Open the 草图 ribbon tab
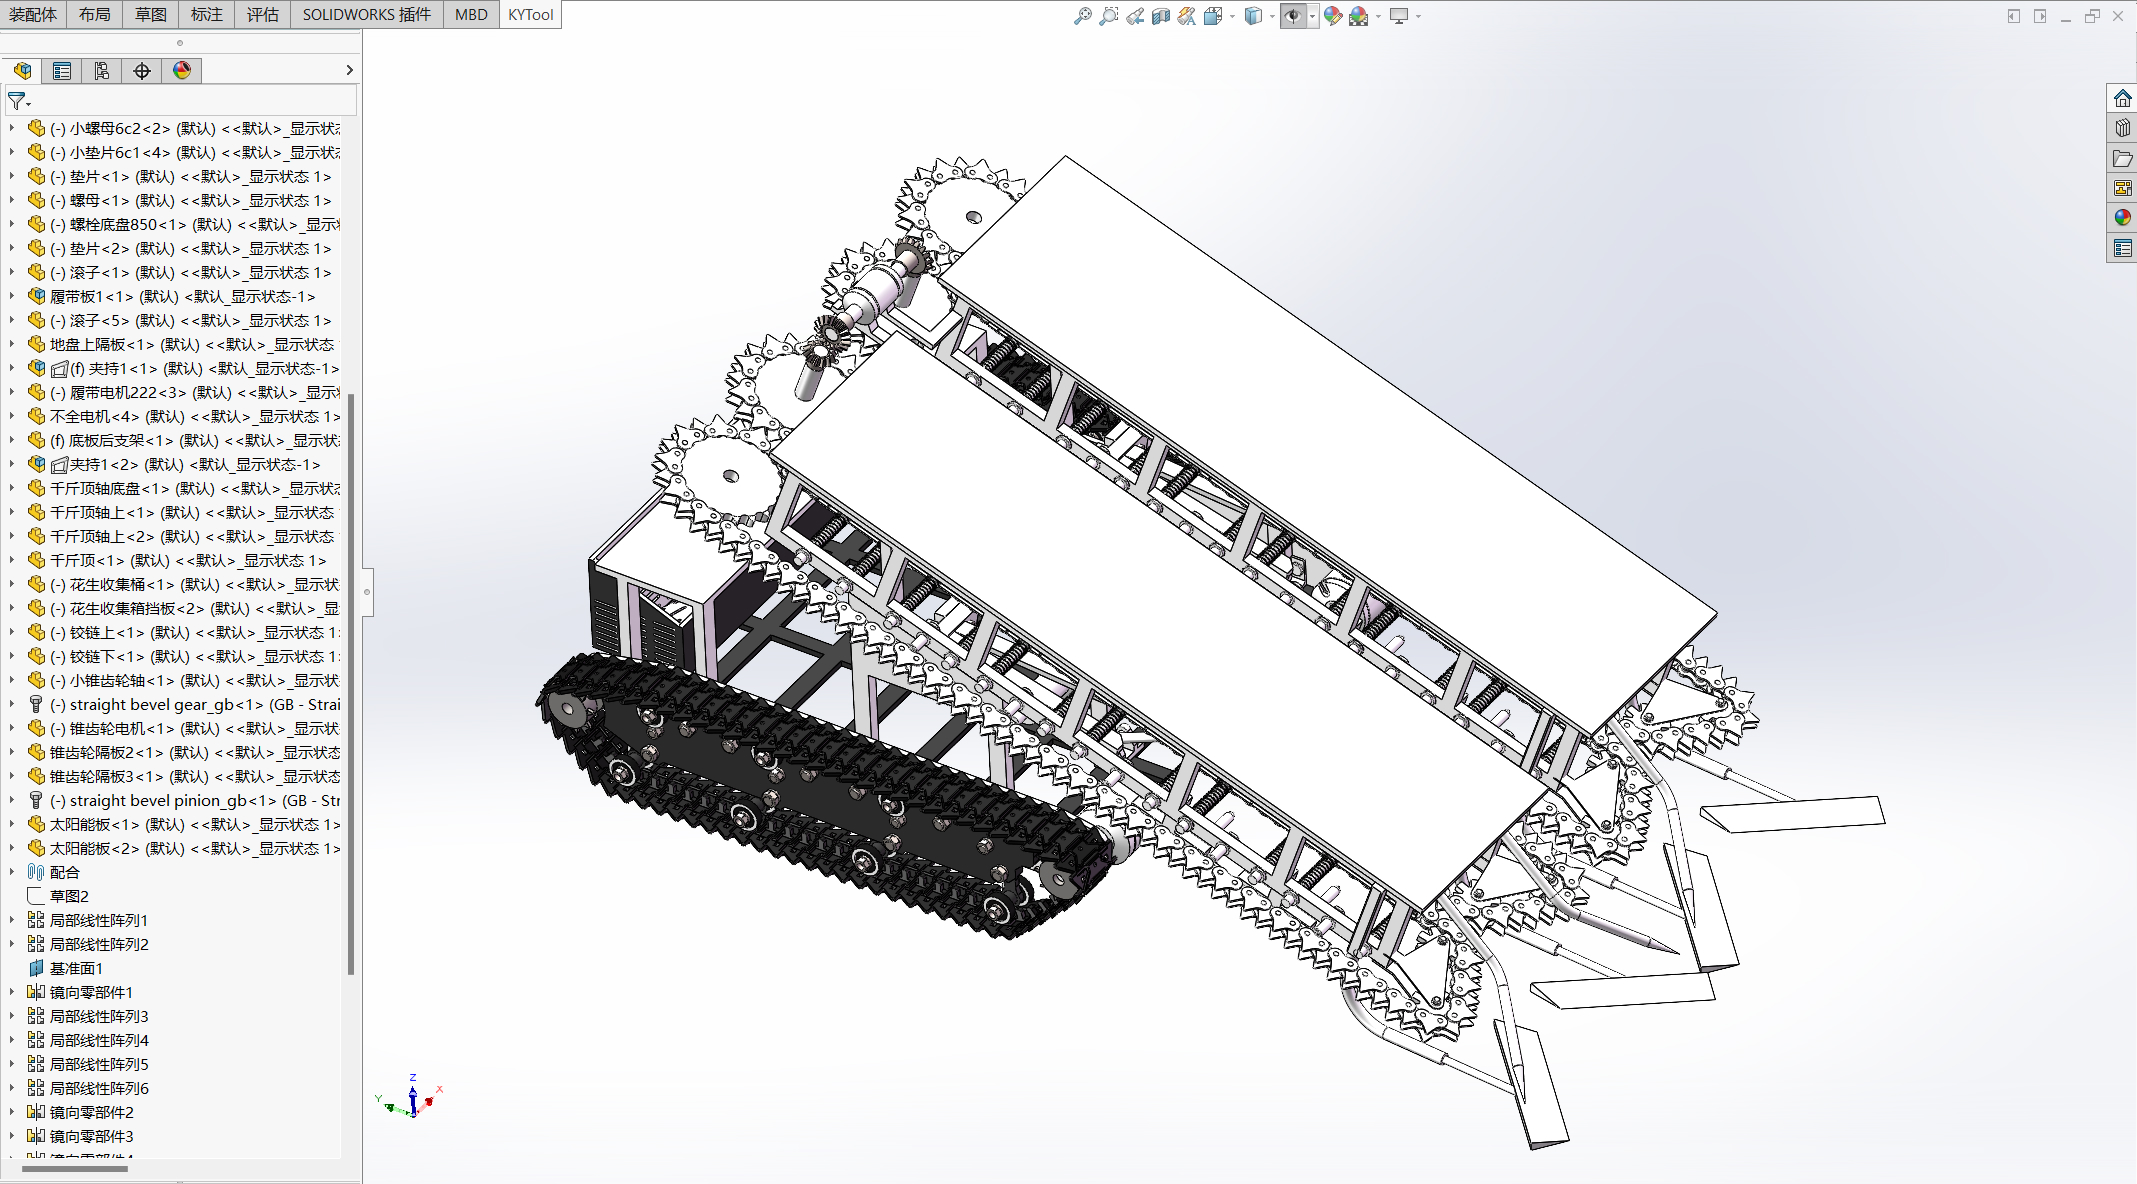Image resolution: width=2137 pixels, height=1184 pixels. 151,14
